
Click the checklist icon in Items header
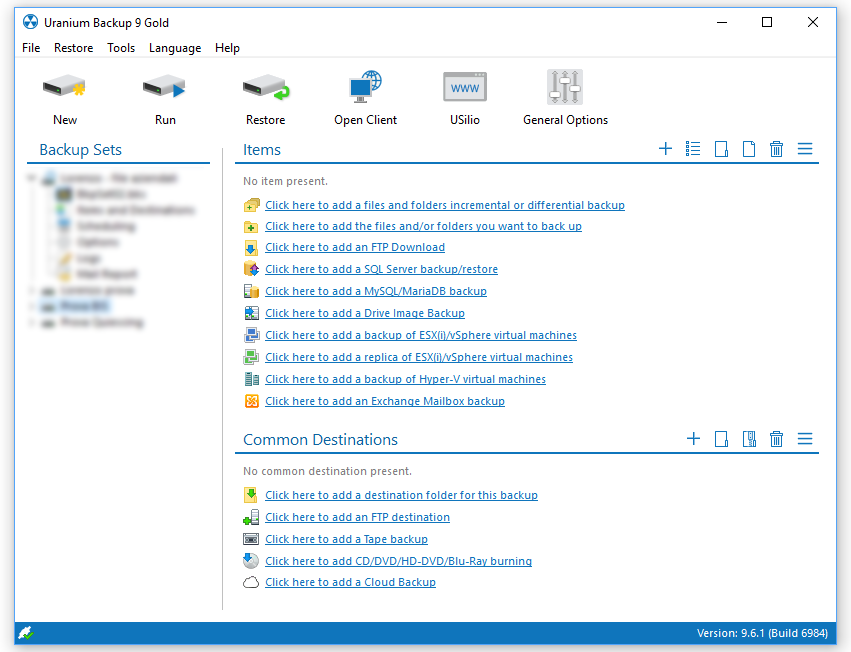click(693, 149)
